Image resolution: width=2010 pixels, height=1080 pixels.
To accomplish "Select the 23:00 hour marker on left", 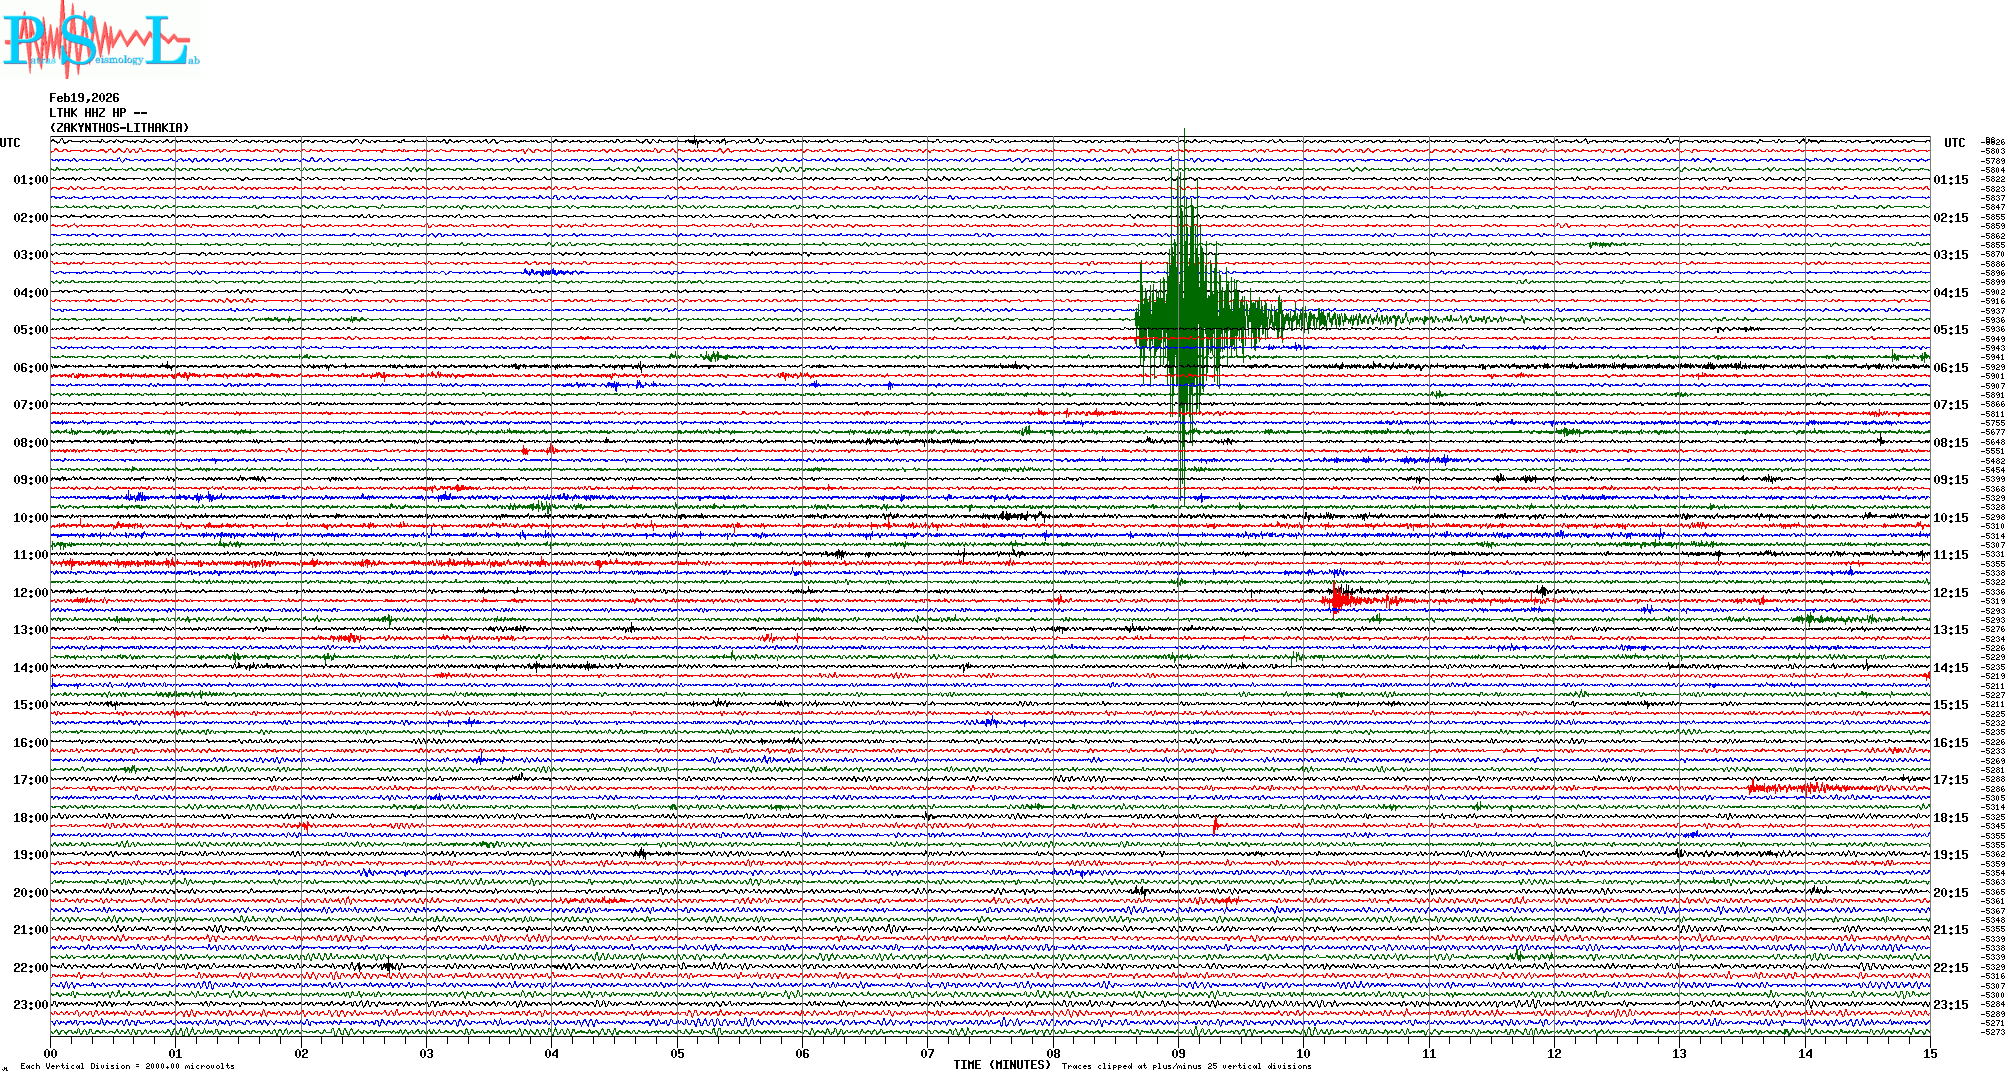I will [x=30, y=1005].
